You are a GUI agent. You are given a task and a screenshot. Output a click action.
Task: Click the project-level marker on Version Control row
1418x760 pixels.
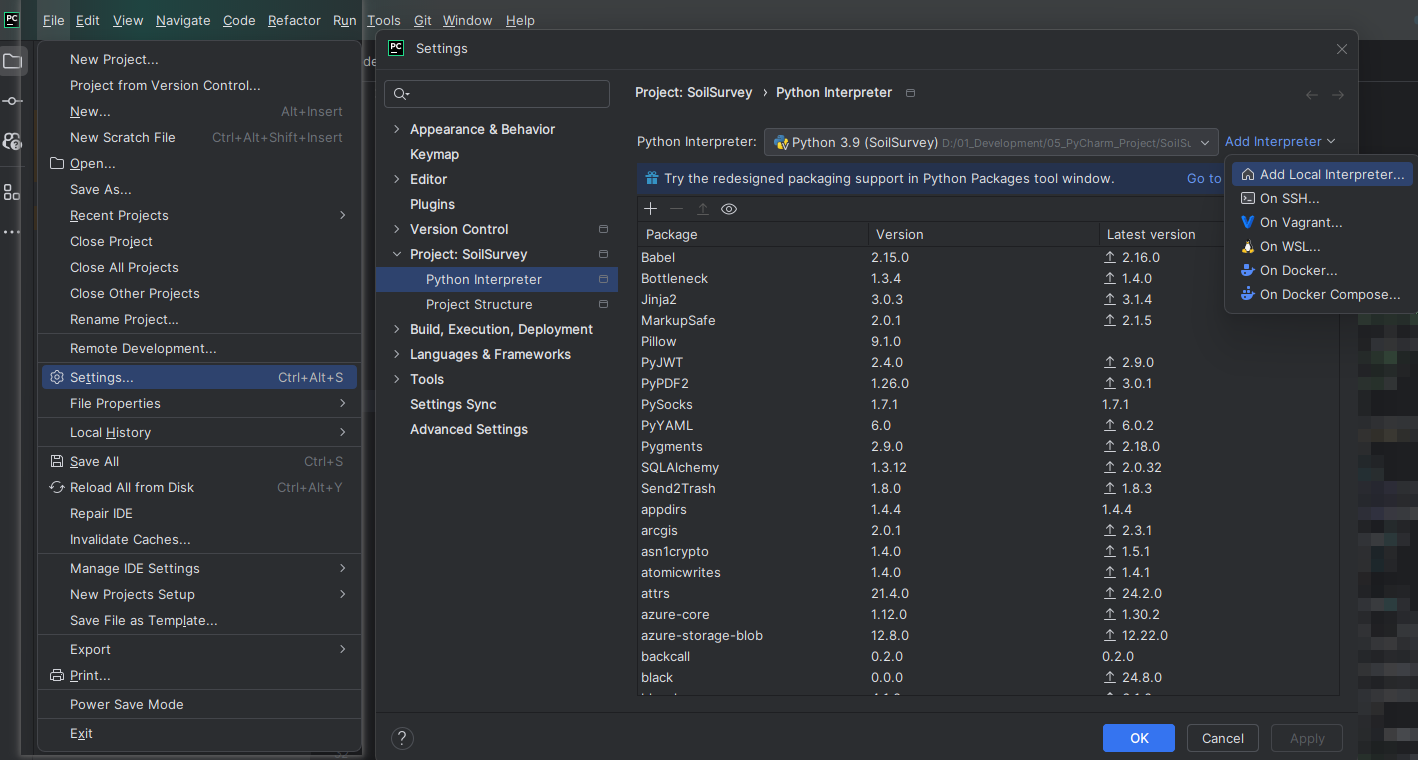click(603, 229)
